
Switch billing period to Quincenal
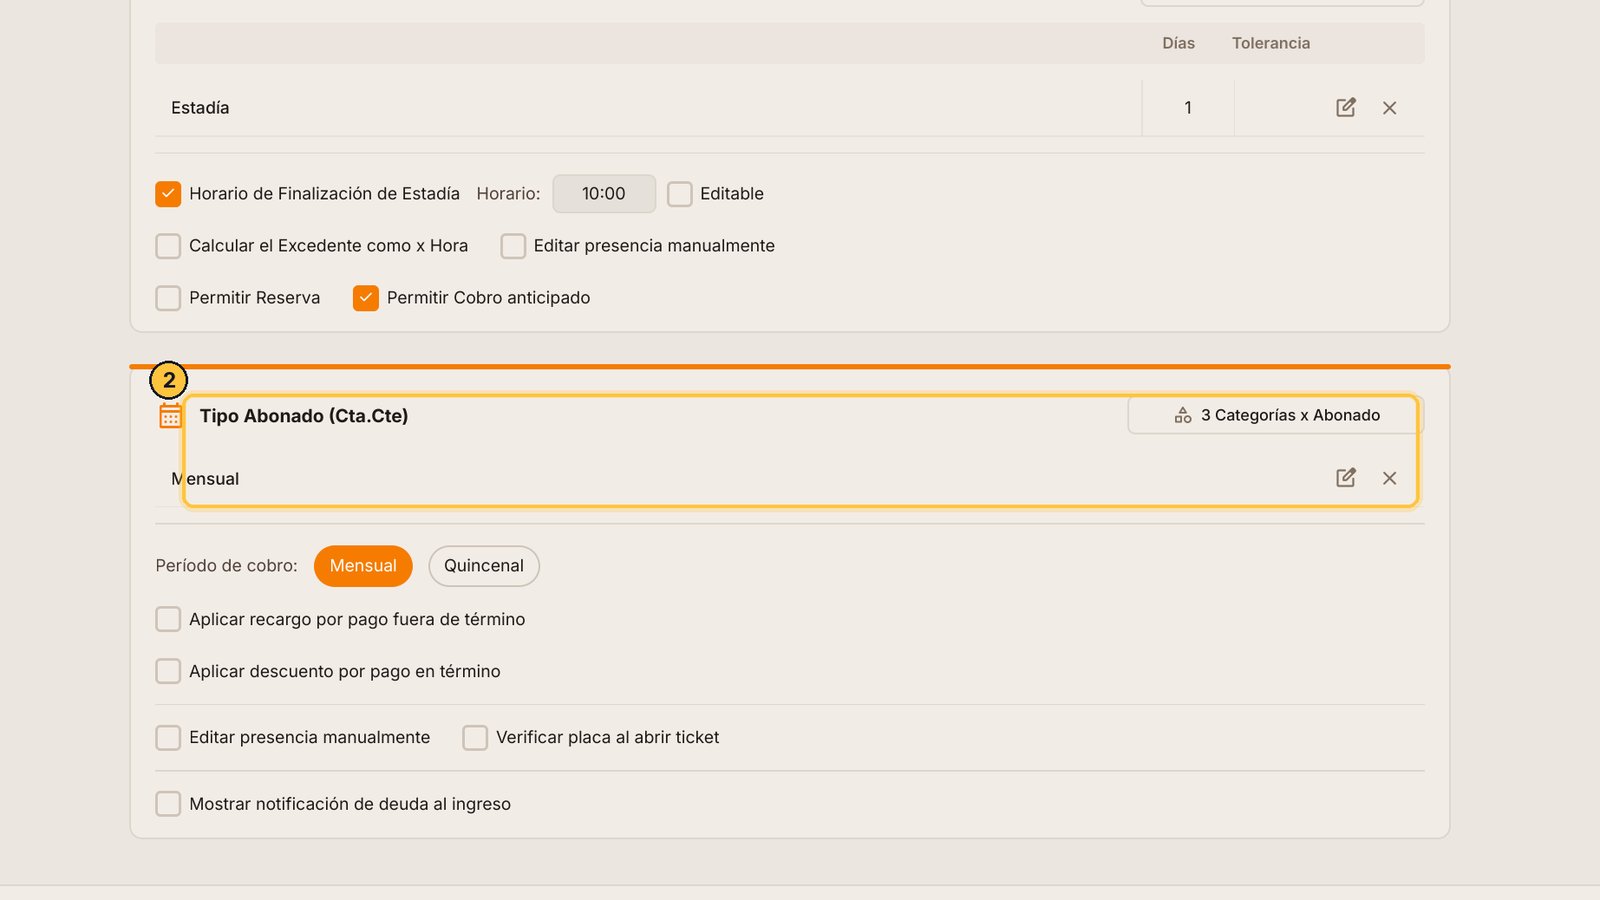pos(484,566)
